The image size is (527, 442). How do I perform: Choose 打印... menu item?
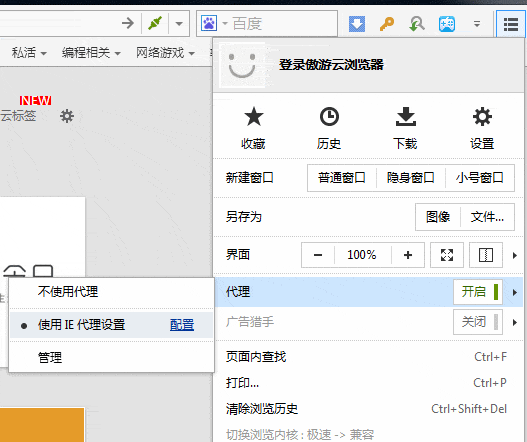coord(368,383)
